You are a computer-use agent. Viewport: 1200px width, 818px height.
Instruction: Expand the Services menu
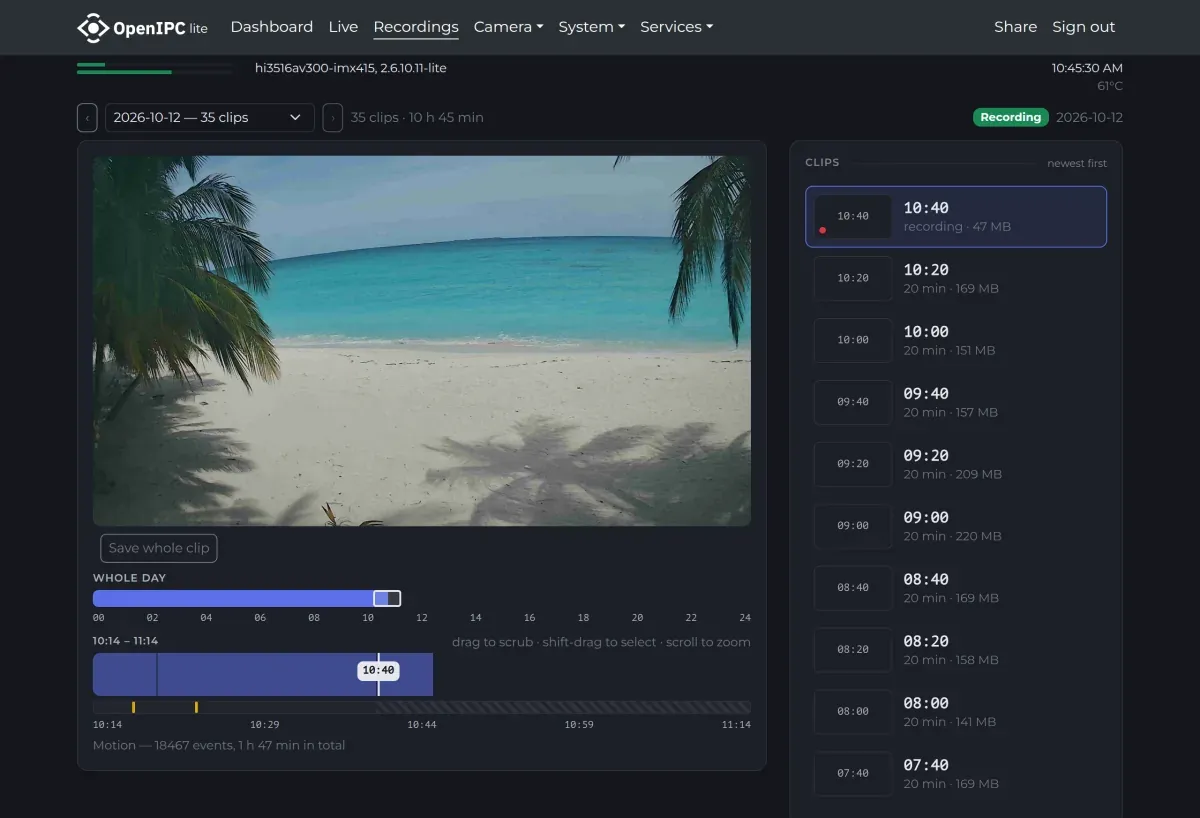[676, 27]
